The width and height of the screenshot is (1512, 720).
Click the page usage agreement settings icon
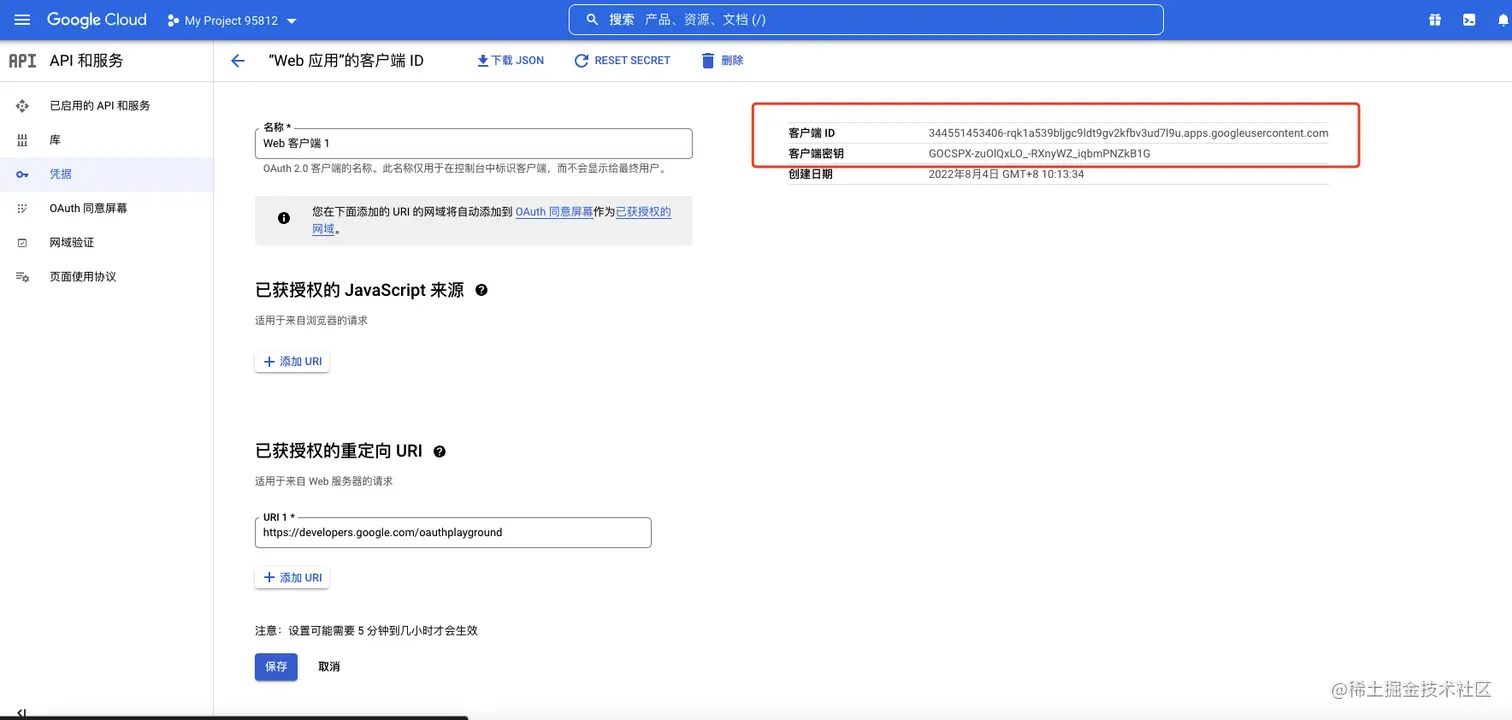[x=22, y=276]
